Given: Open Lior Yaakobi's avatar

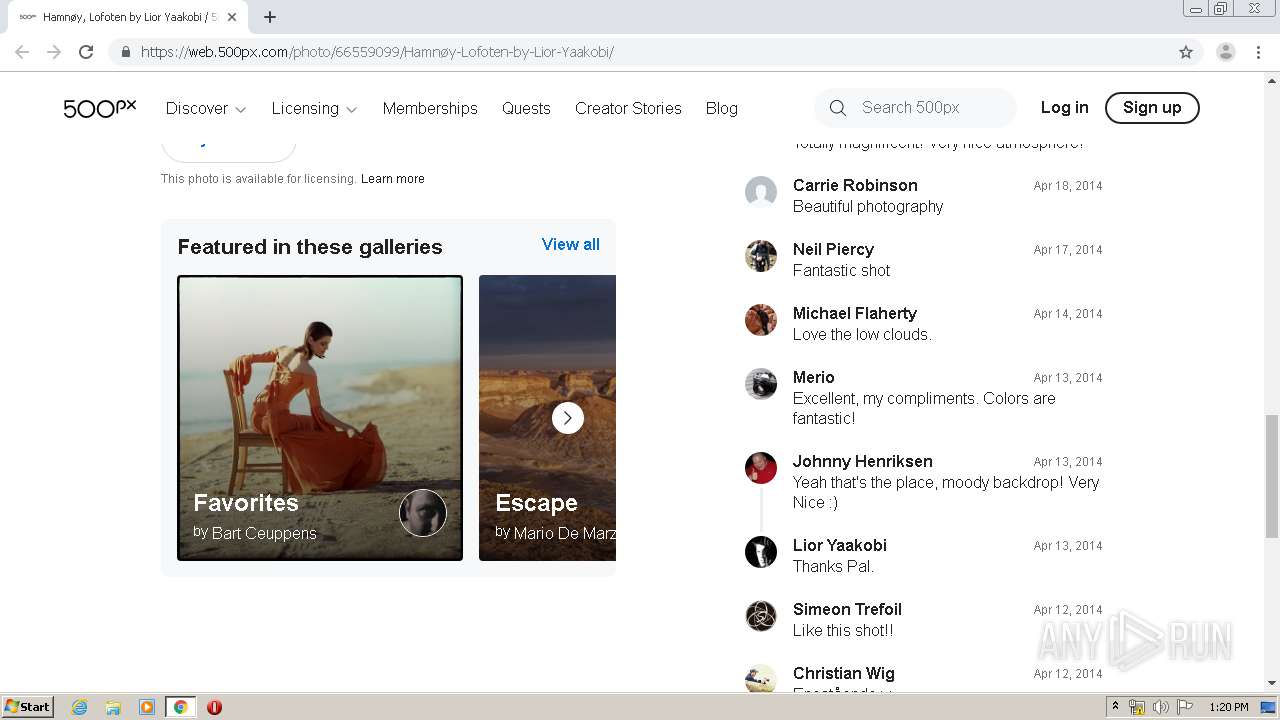Looking at the screenshot, I should click(x=761, y=552).
